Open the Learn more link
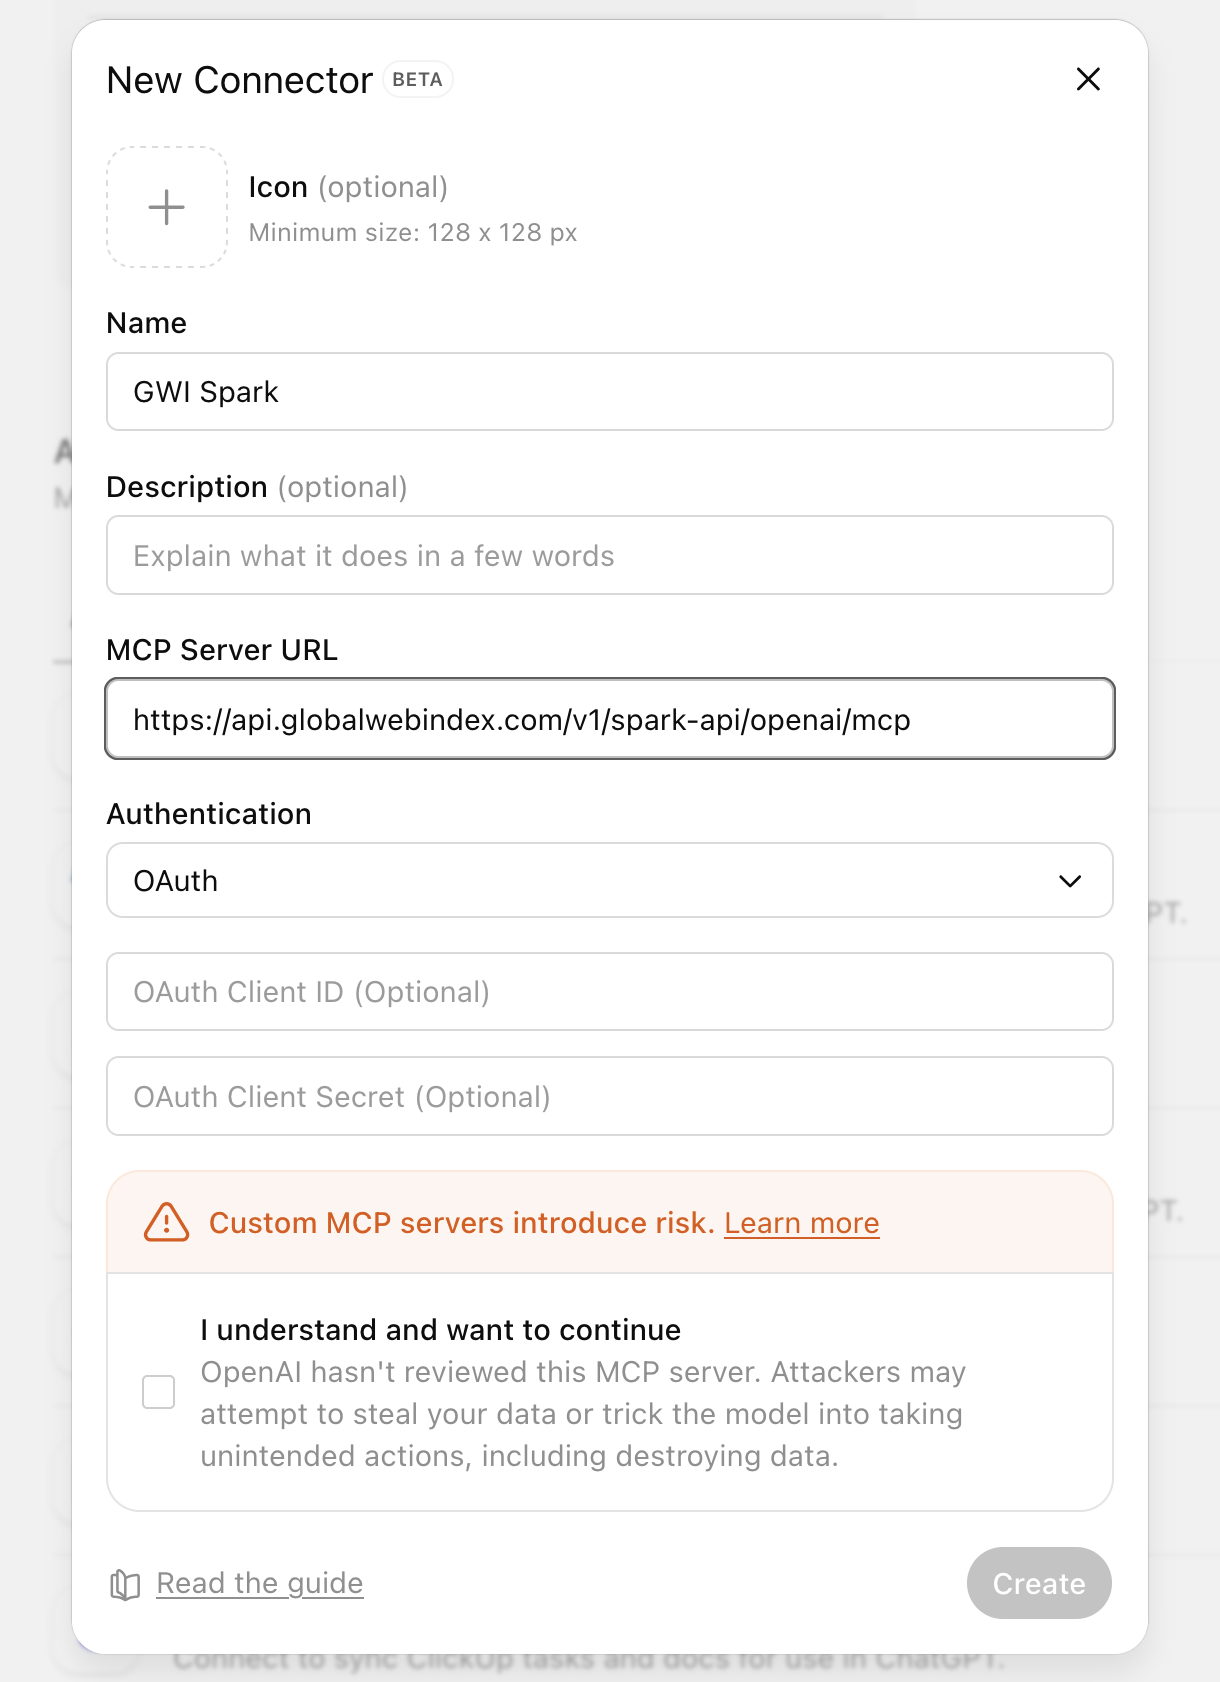 click(x=802, y=1223)
